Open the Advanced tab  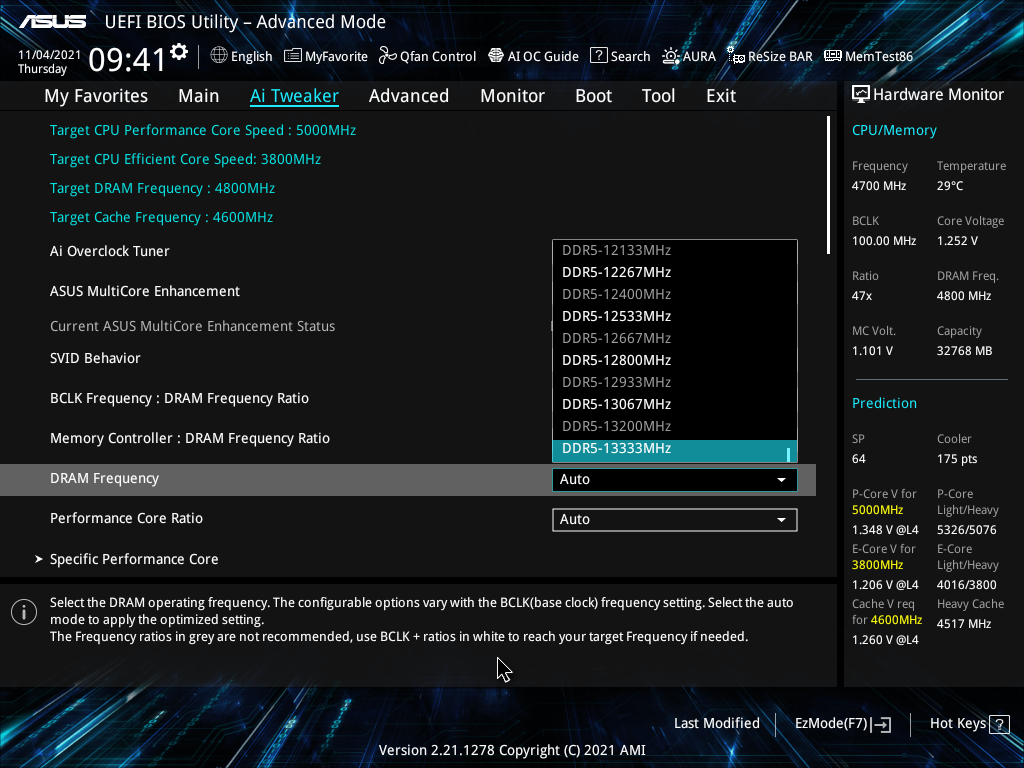(x=409, y=96)
